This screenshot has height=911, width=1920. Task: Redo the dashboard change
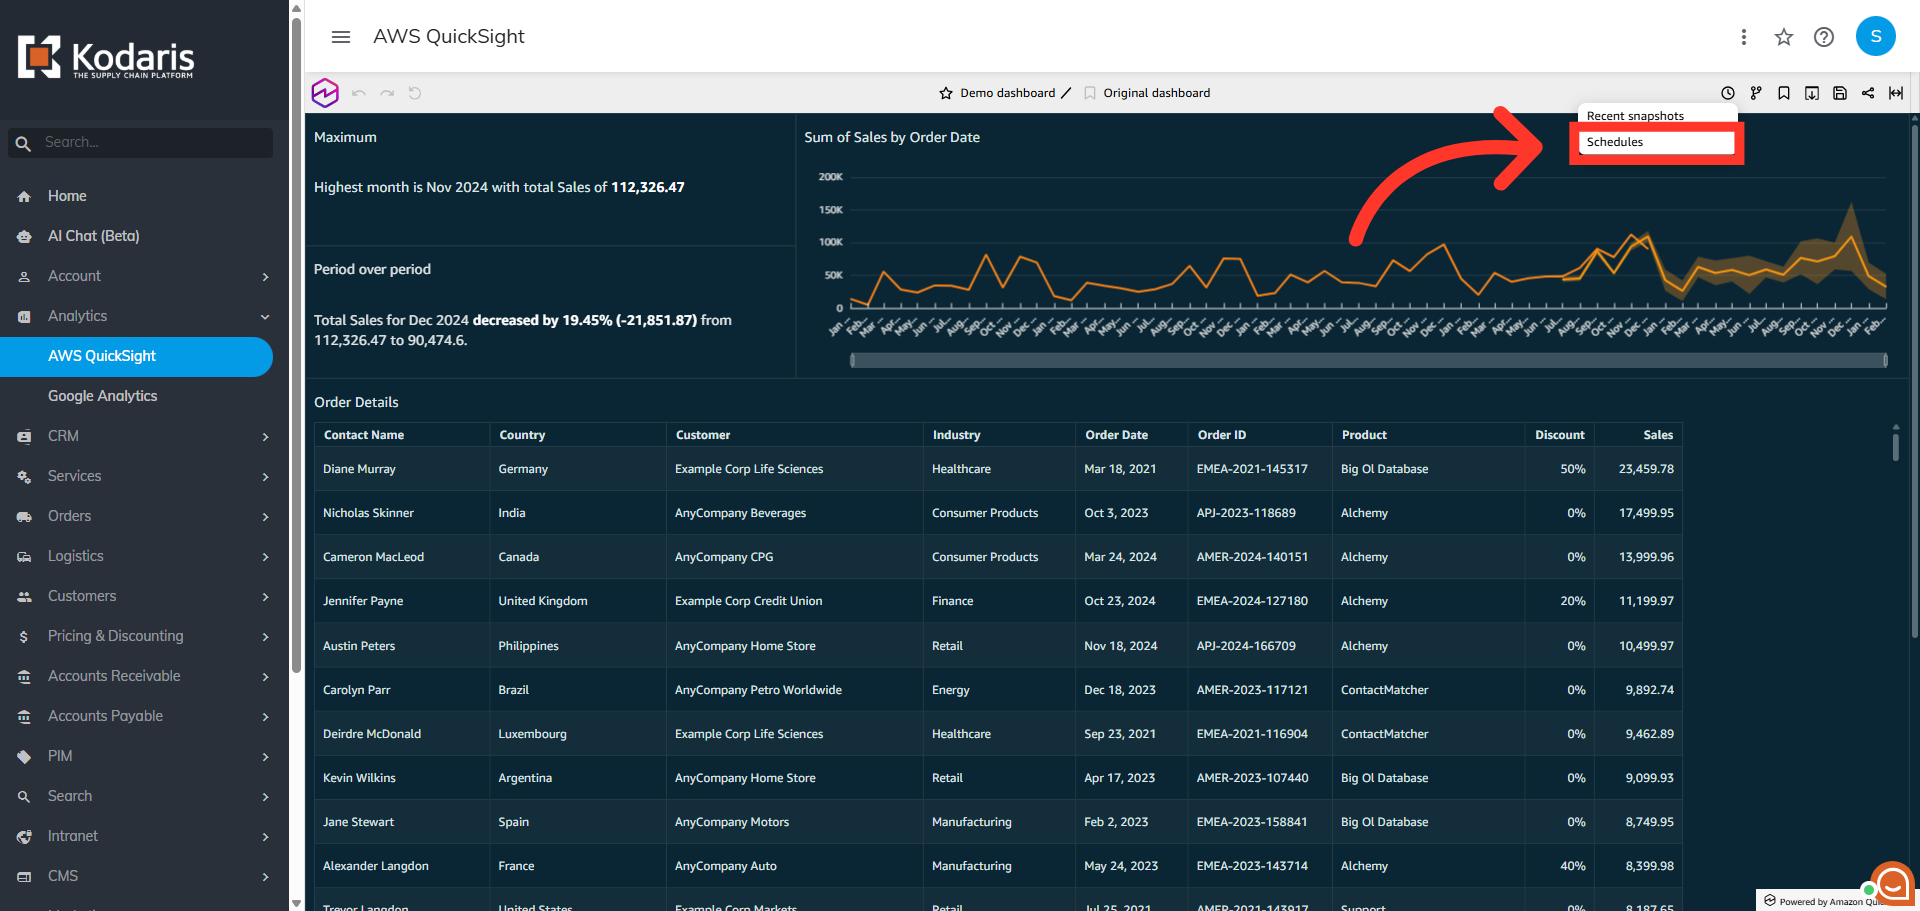click(387, 93)
